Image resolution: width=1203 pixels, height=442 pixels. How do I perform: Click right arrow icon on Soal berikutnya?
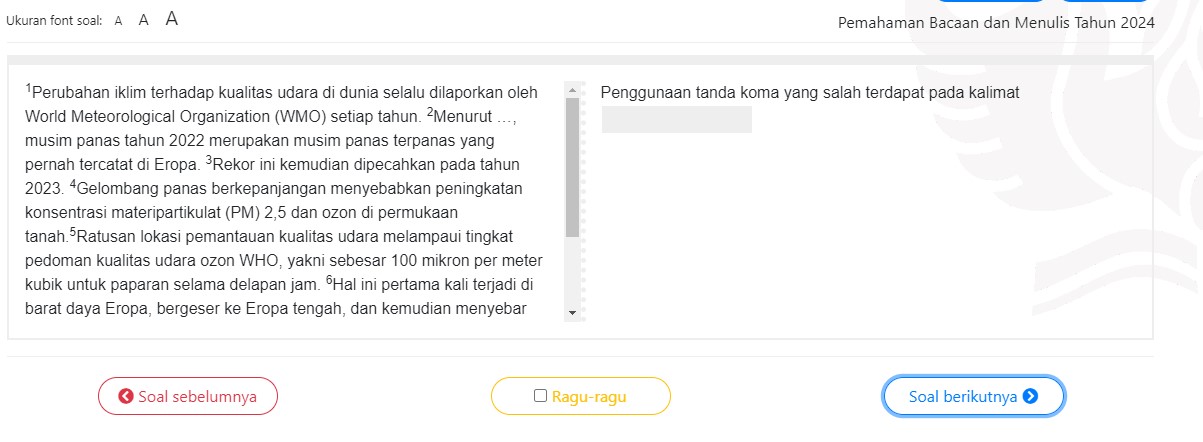tap(1031, 397)
